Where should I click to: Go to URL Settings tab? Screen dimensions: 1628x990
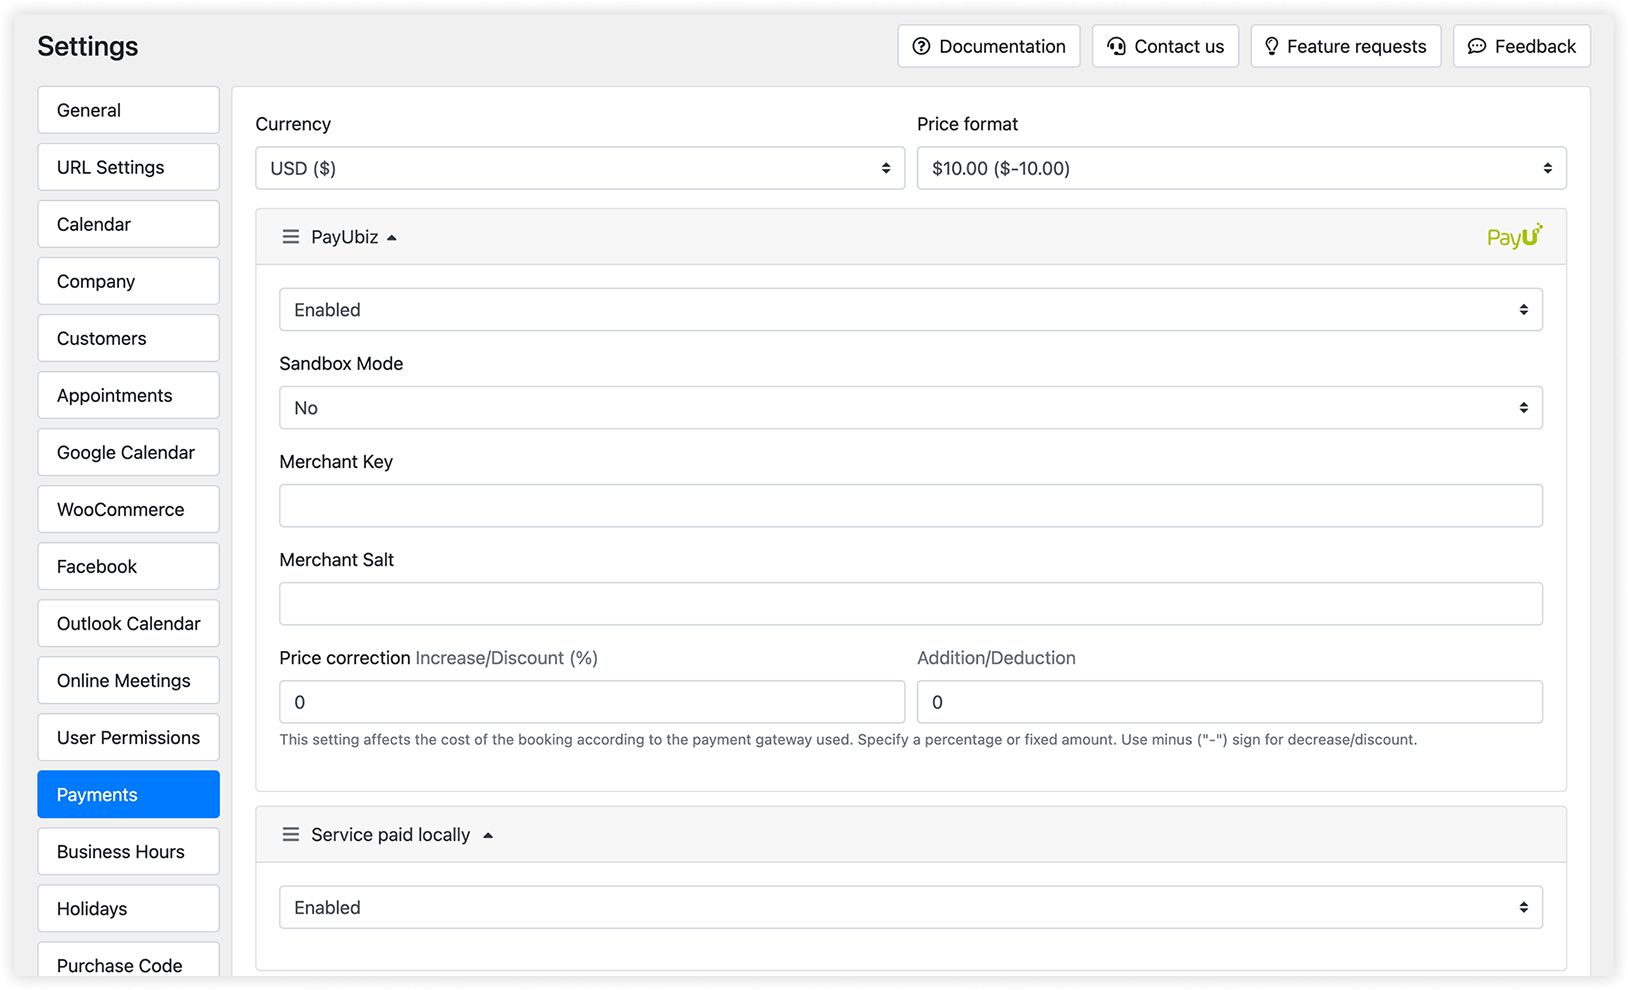click(x=128, y=167)
